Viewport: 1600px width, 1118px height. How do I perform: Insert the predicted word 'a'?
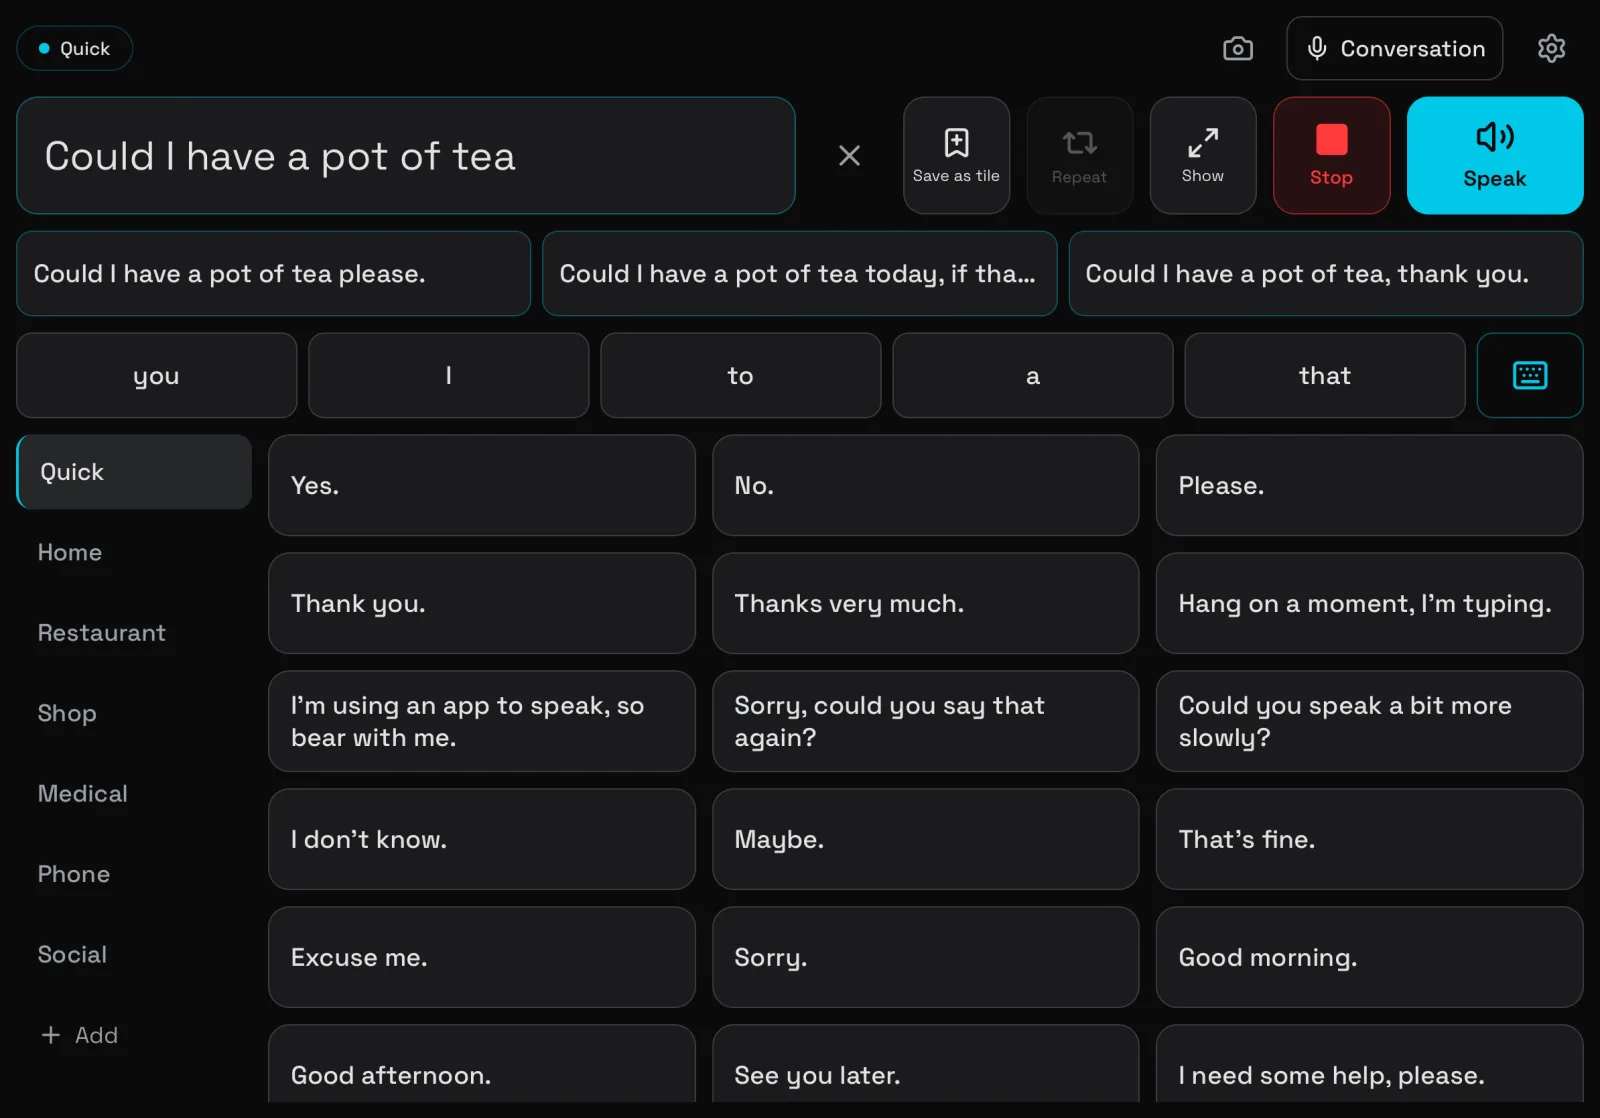click(1032, 375)
